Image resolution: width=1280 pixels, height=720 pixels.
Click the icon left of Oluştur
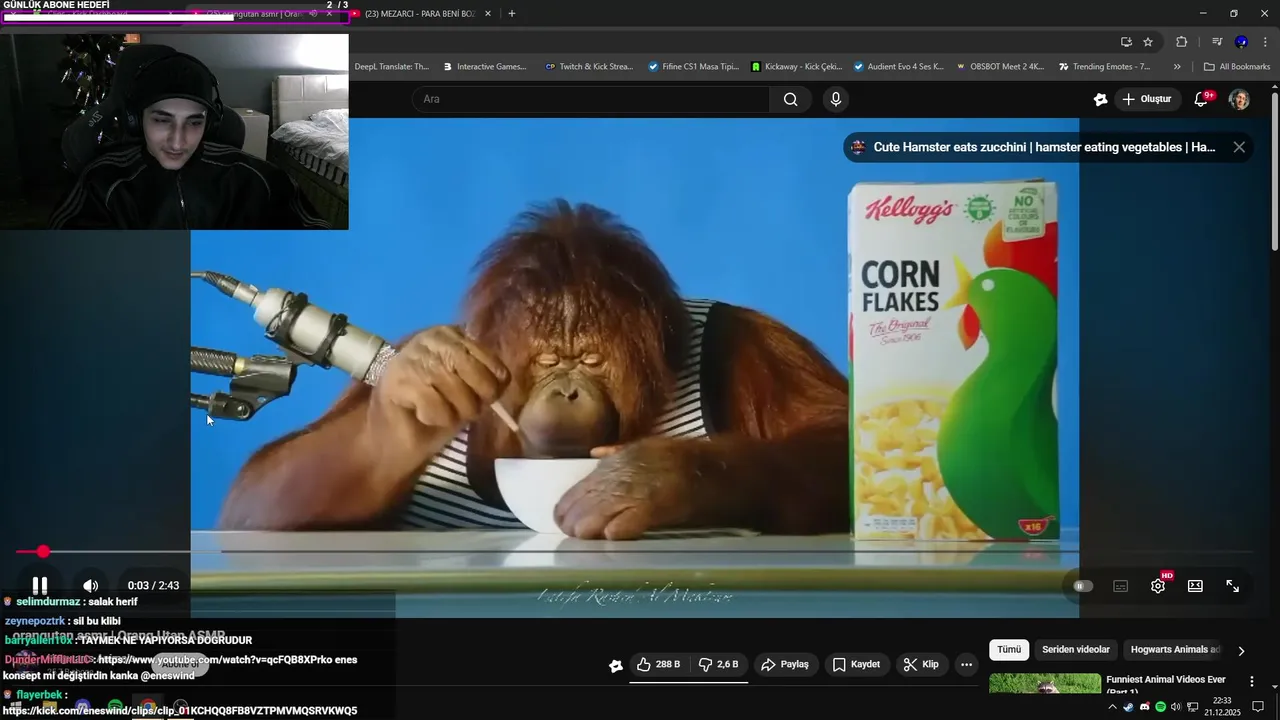(x=1100, y=99)
